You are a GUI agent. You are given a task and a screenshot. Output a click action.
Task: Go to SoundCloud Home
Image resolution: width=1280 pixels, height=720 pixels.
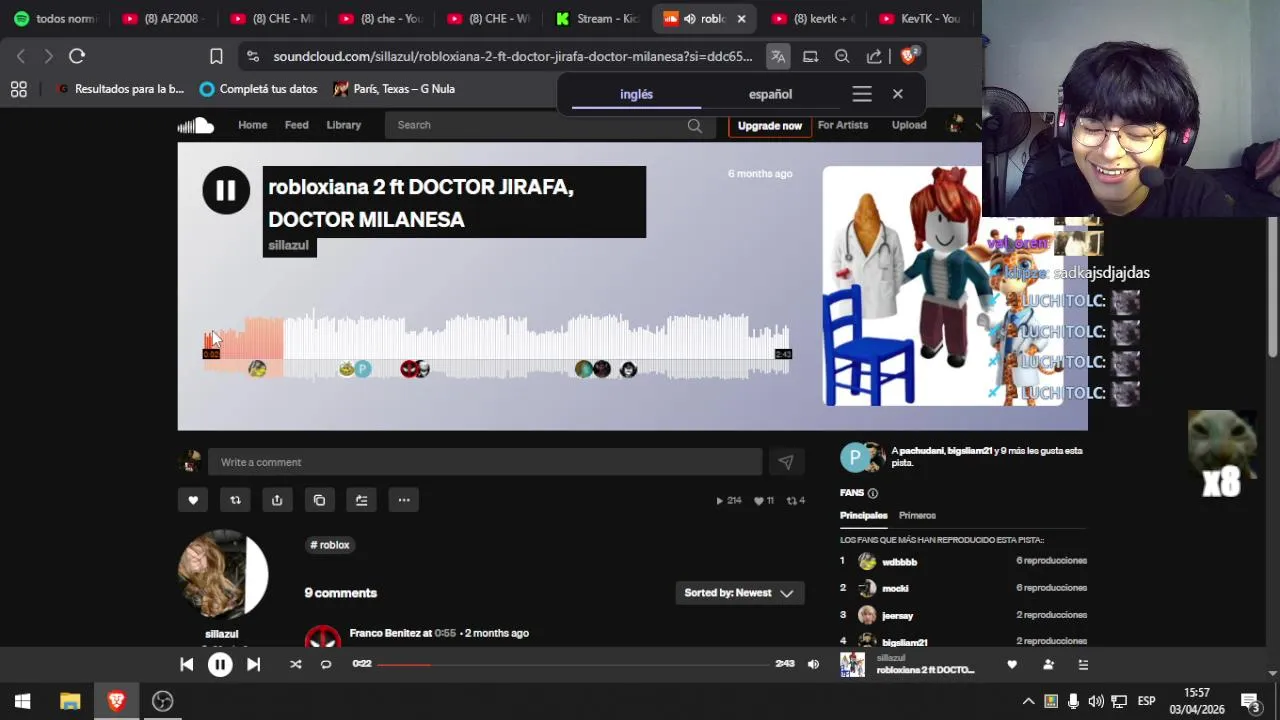point(252,125)
